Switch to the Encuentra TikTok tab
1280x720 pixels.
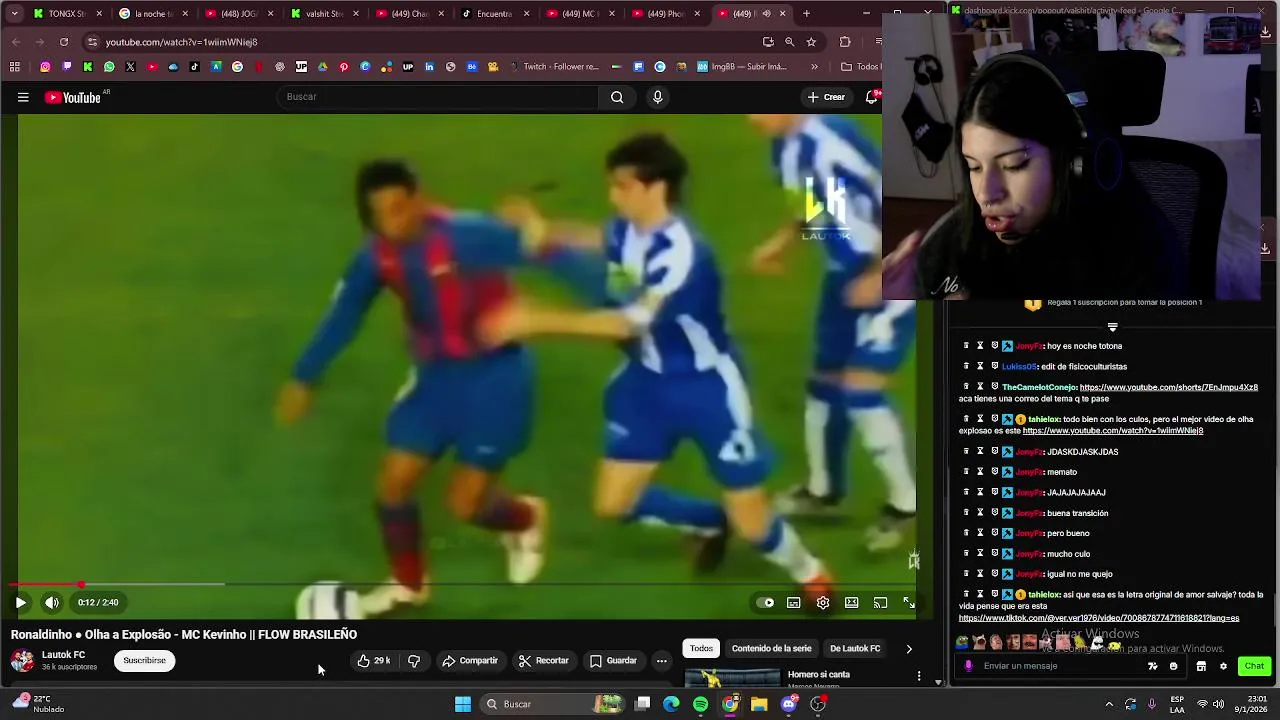pyautogui.click(x=495, y=13)
